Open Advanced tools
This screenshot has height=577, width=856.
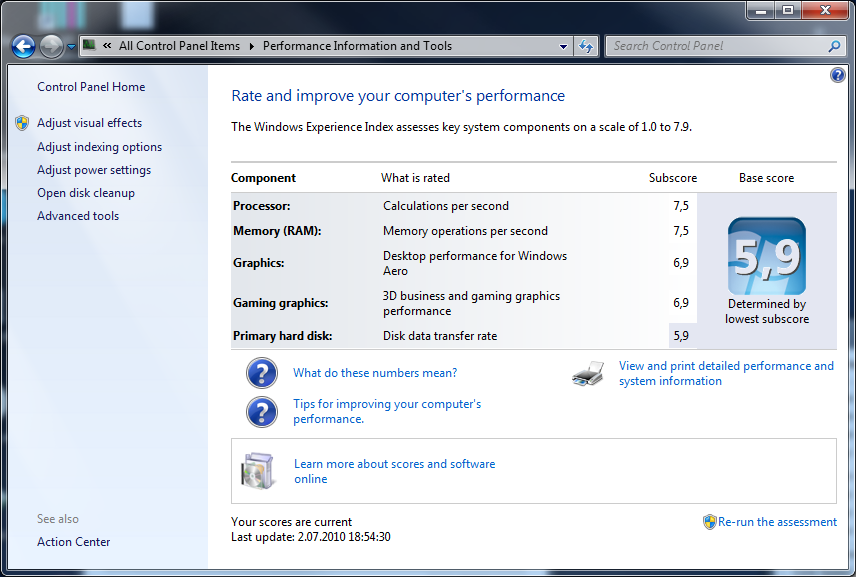(x=78, y=216)
